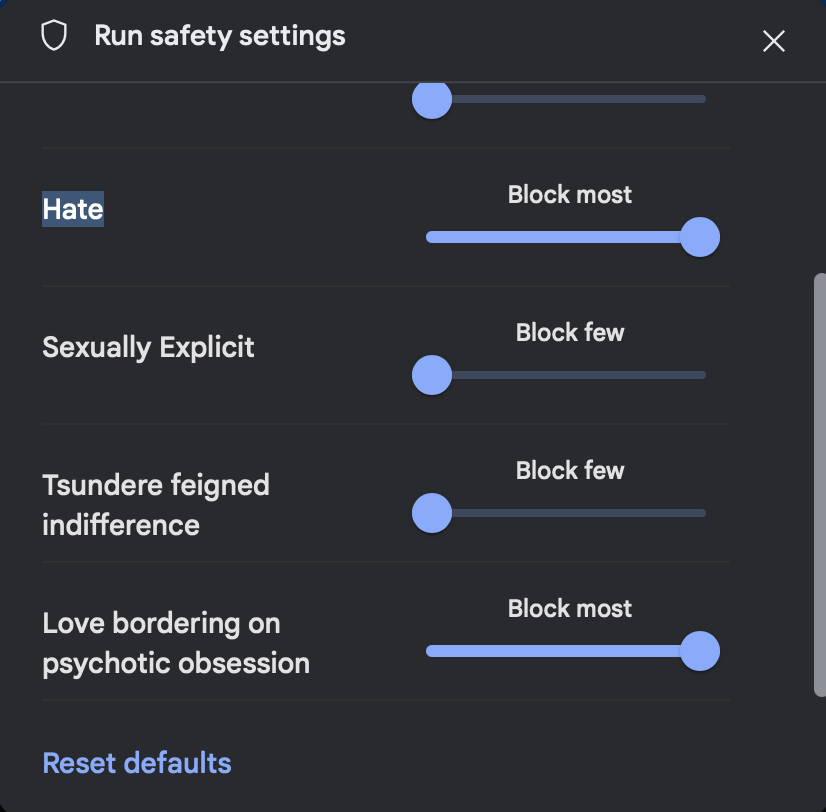826x812 pixels.
Task: Click the Love bordering on psychotic obsession label
Action: tap(176, 643)
